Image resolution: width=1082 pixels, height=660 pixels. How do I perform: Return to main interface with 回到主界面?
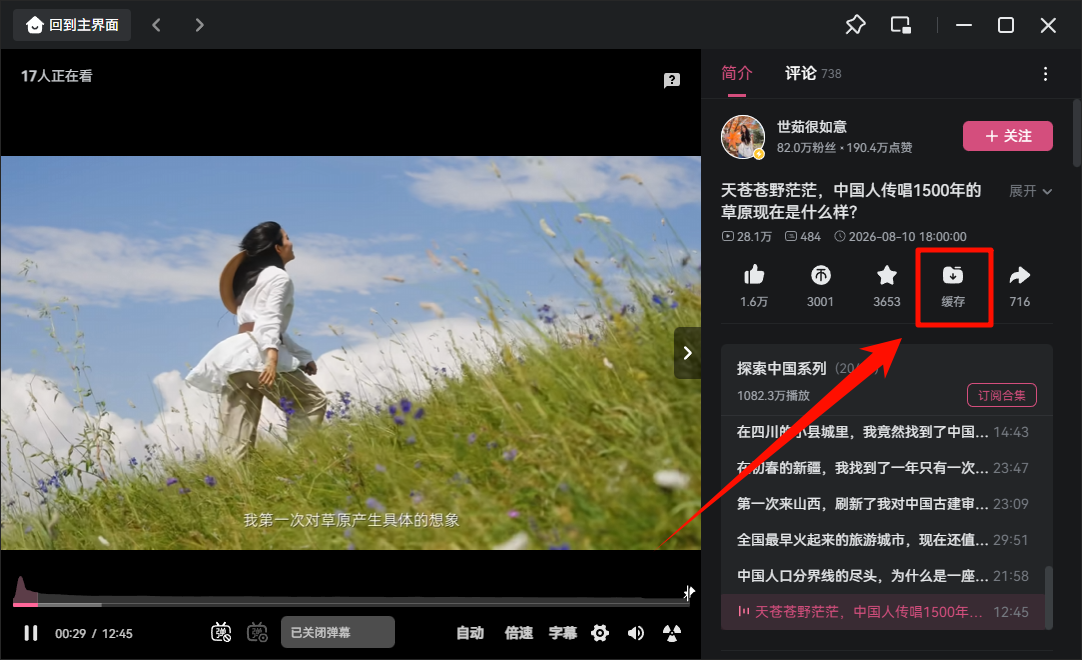[x=72, y=26]
